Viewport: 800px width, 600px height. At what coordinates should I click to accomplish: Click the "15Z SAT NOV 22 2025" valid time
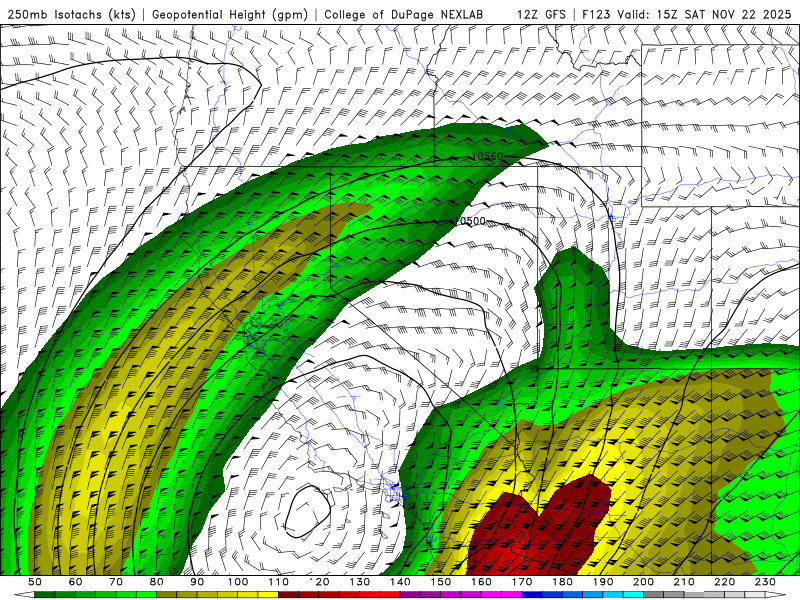point(723,15)
